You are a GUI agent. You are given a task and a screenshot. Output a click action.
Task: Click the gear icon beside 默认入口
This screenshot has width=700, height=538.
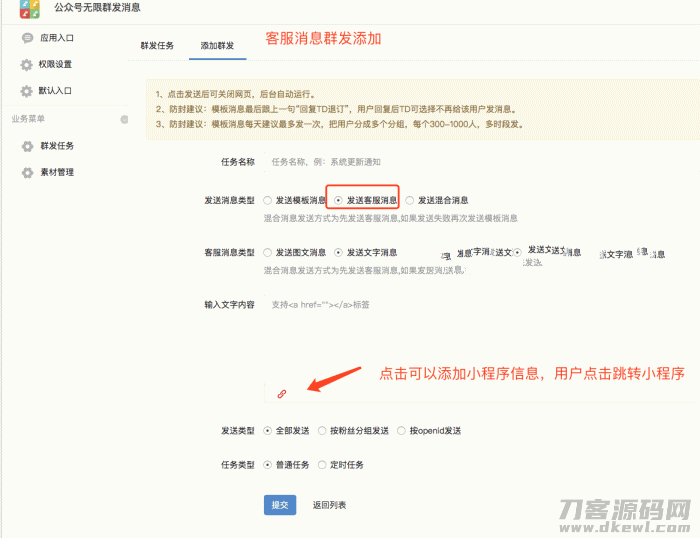click(27, 91)
